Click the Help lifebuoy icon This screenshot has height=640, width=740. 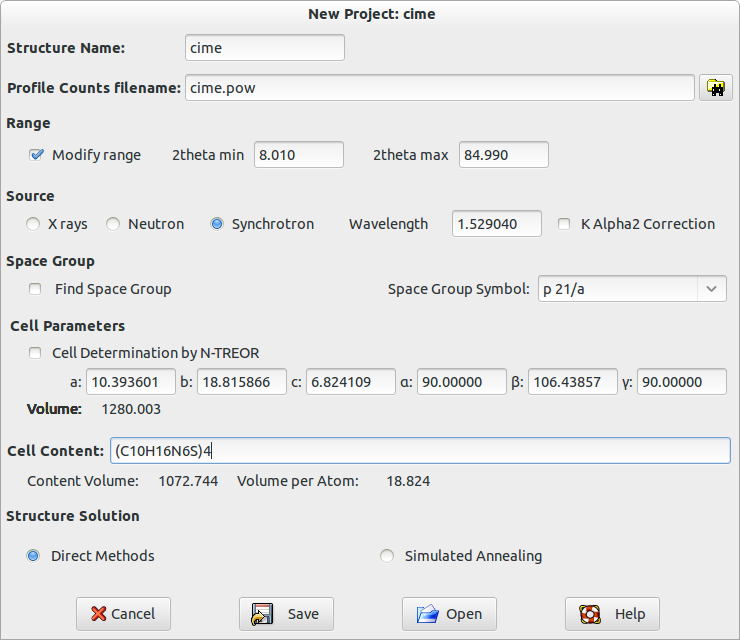(590, 614)
